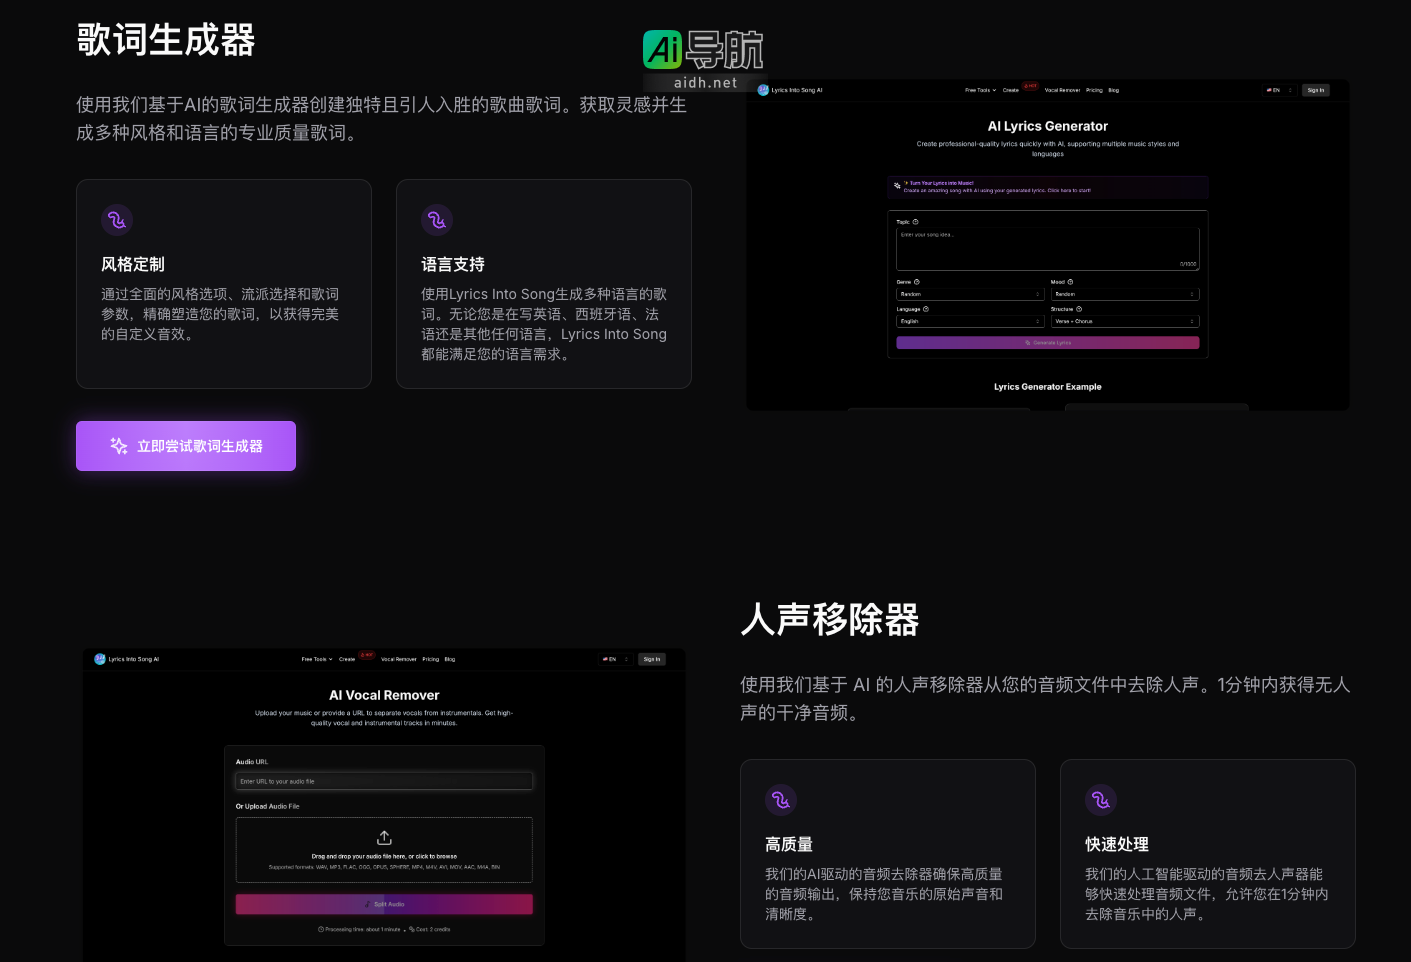The width and height of the screenshot is (1411, 962).
Task: Click the clock icon next to processing time
Action: click(x=321, y=929)
